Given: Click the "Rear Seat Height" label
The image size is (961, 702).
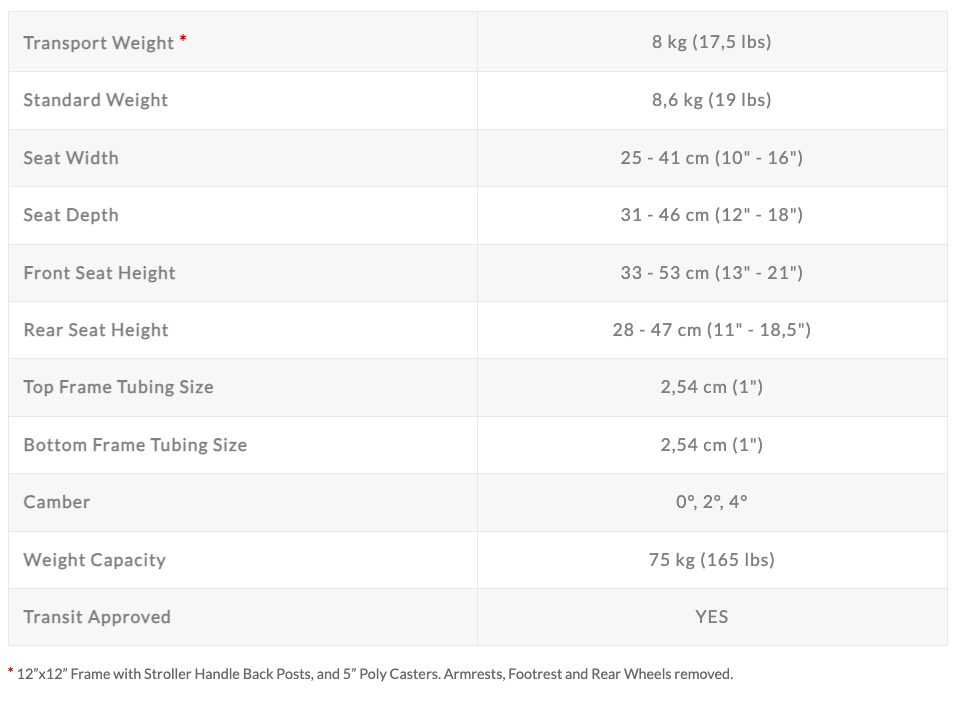Looking at the screenshot, I should 96,330.
